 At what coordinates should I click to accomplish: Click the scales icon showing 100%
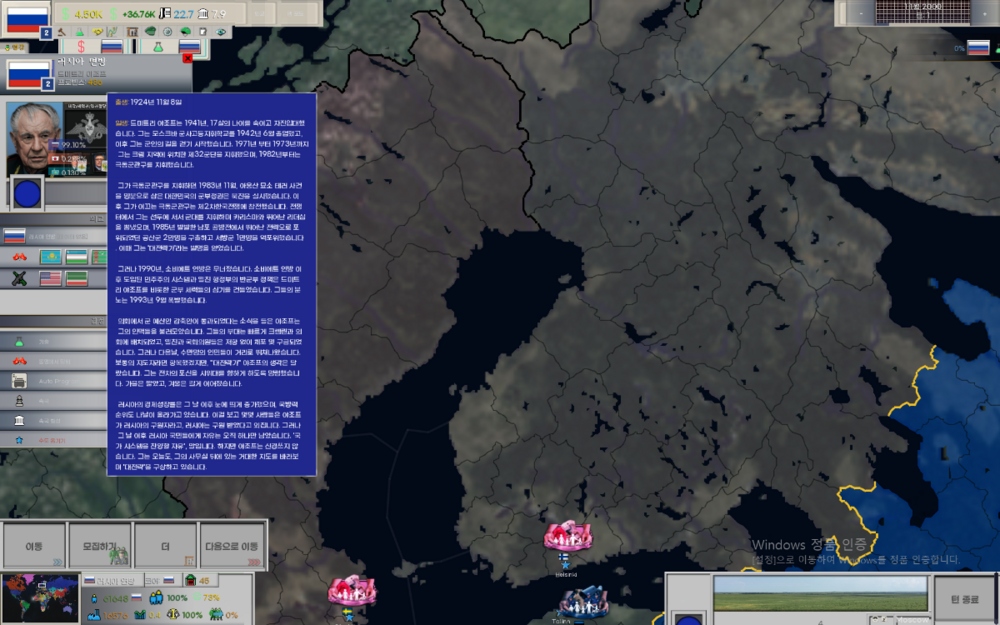(x=173, y=615)
